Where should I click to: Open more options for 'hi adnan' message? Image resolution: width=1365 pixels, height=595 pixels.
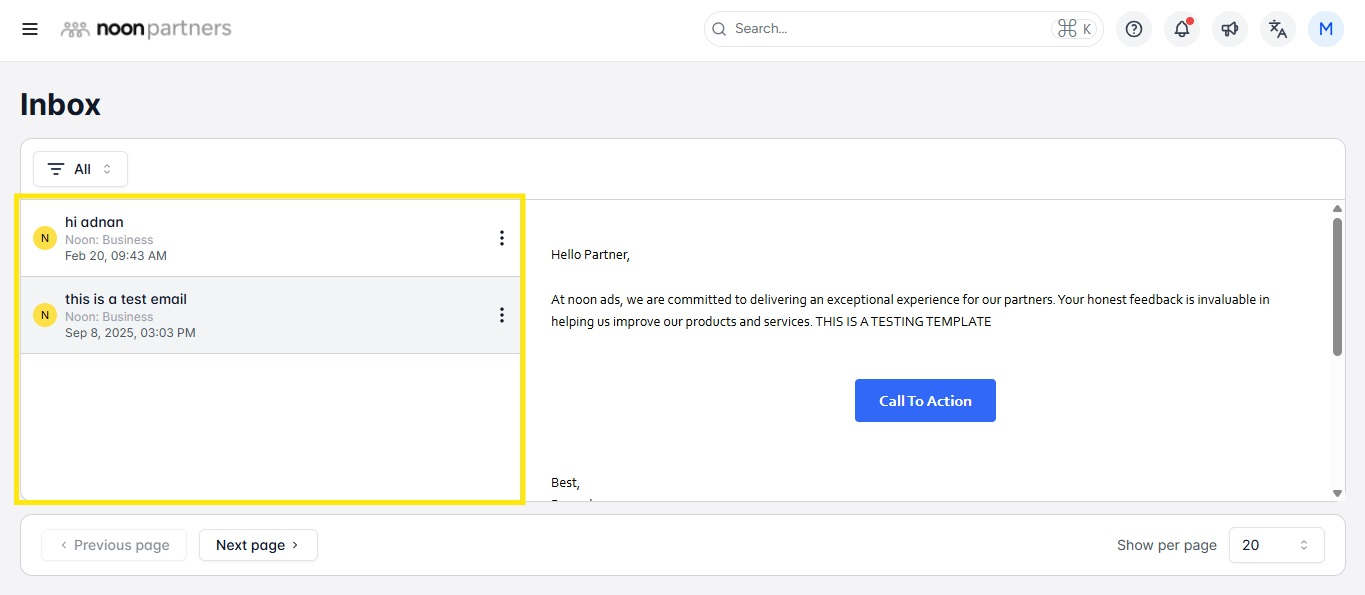point(501,238)
